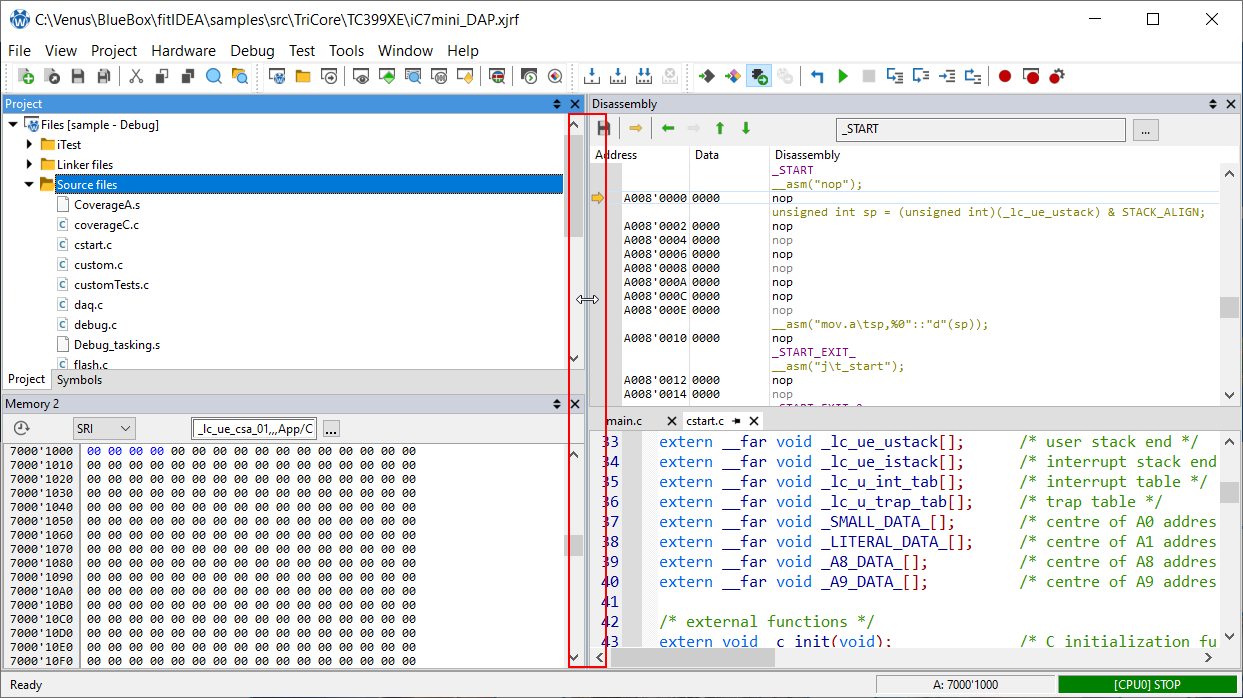Click the Cut scissors icon
The height and width of the screenshot is (698, 1243).
point(136,76)
